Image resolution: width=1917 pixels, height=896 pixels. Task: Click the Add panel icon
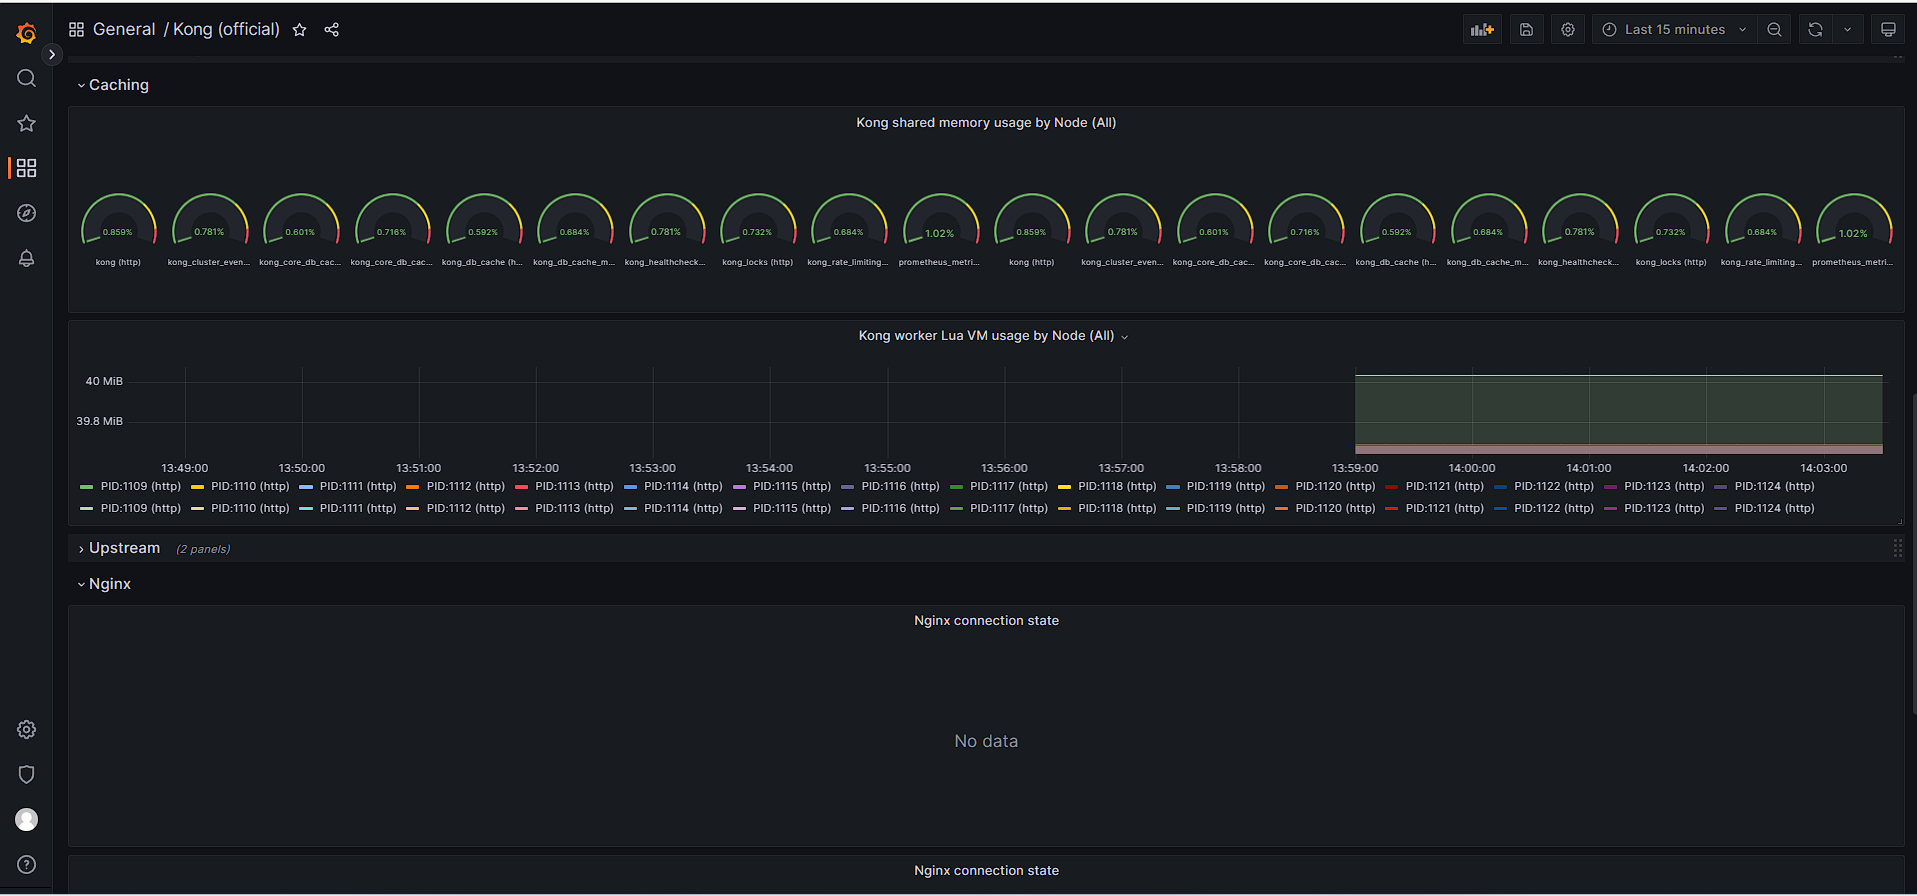[1482, 30]
